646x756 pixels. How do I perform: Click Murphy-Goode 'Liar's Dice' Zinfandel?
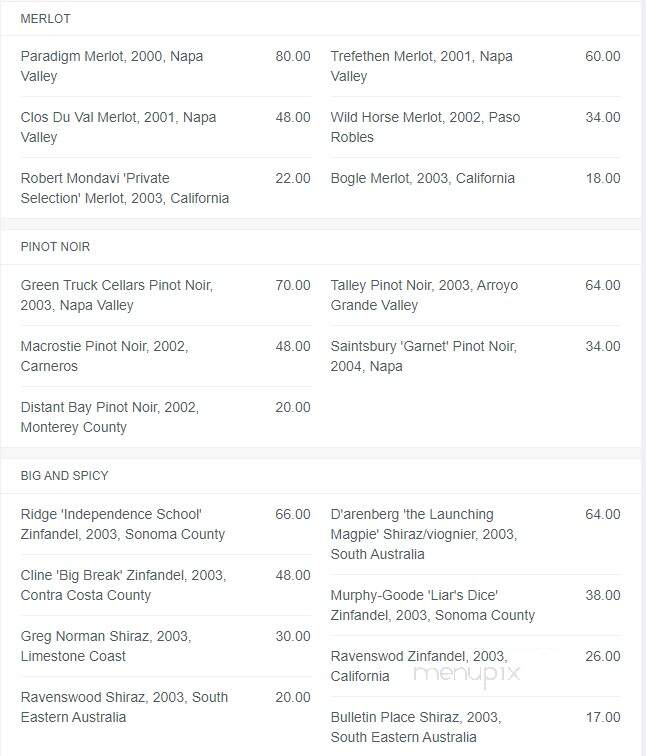click(x=475, y=605)
